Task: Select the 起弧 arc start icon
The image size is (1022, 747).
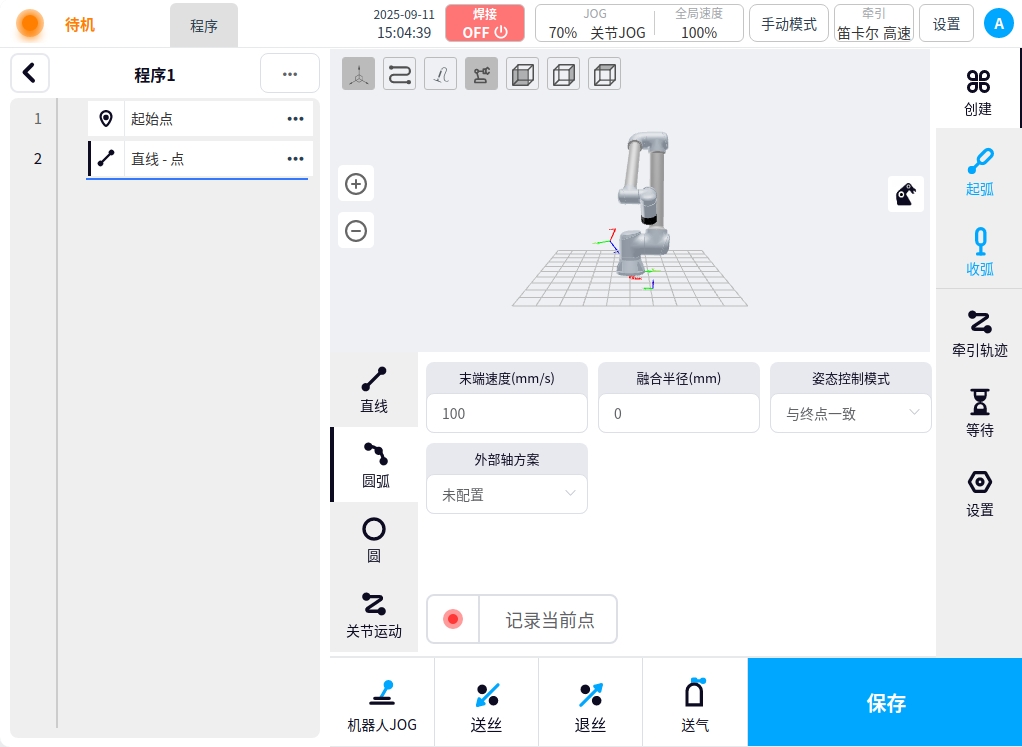Action: click(x=979, y=170)
